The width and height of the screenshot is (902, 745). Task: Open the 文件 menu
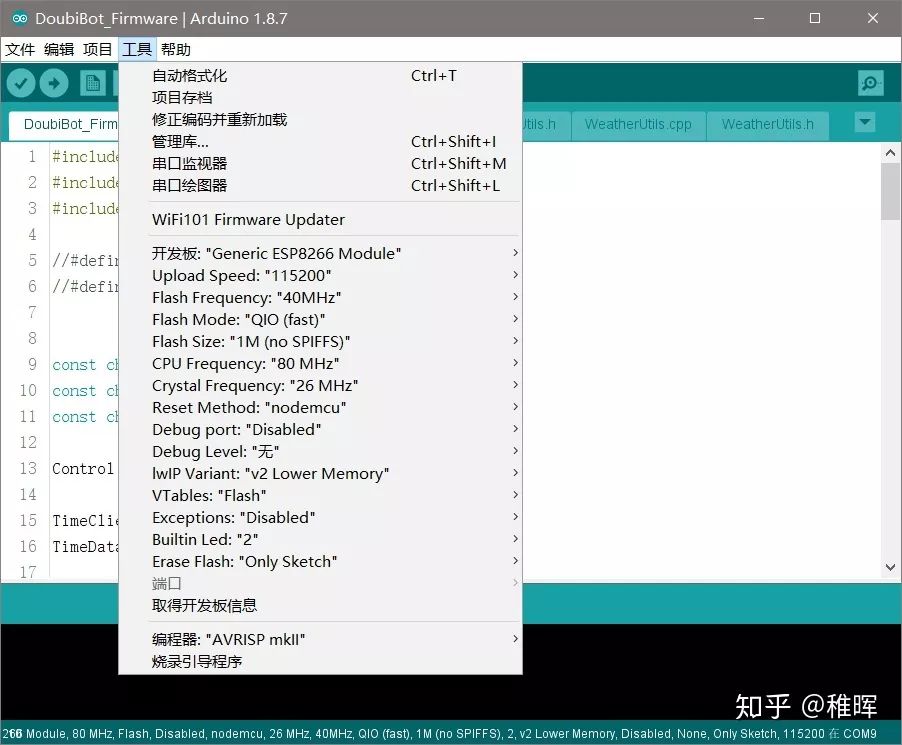click(20, 49)
